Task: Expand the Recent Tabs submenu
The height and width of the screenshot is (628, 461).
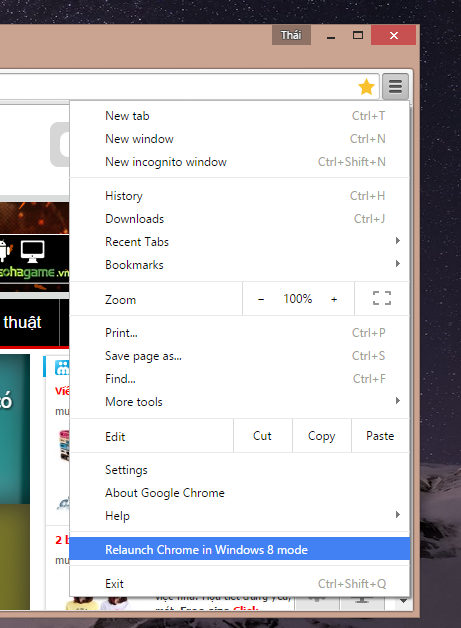Action: pos(240,242)
